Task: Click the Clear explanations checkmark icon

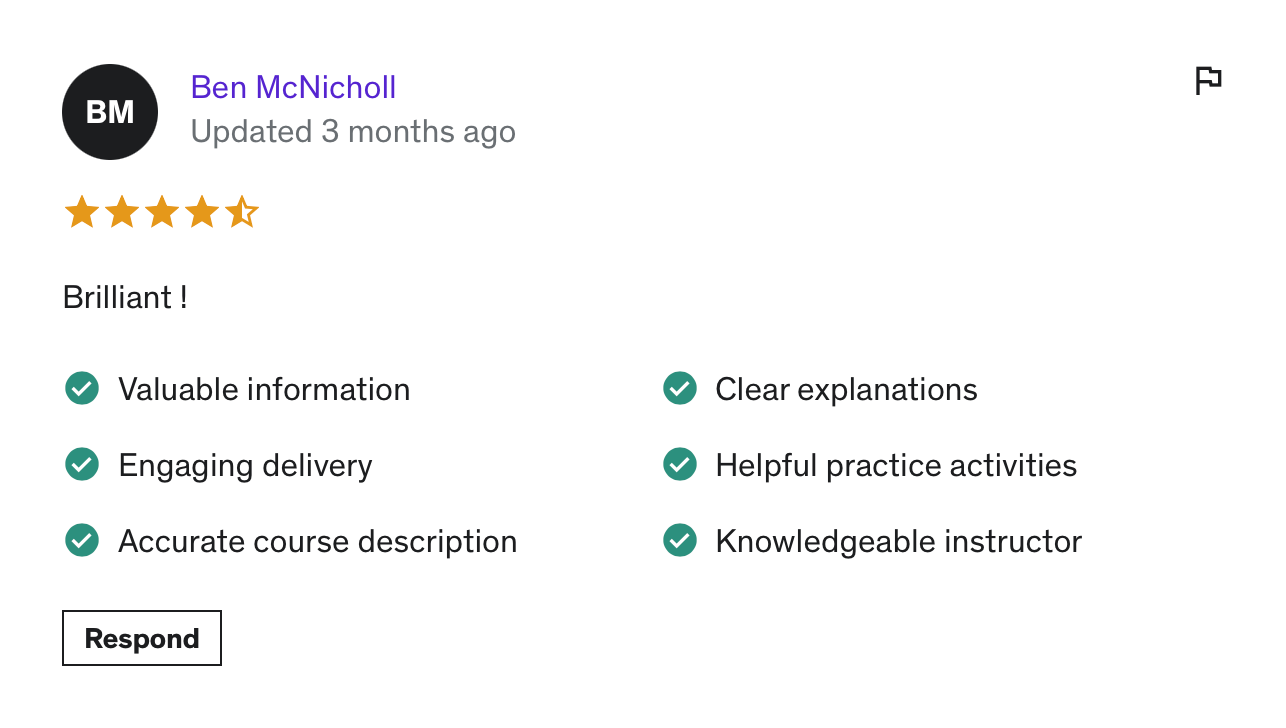Action: pyautogui.click(x=680, y=388)
